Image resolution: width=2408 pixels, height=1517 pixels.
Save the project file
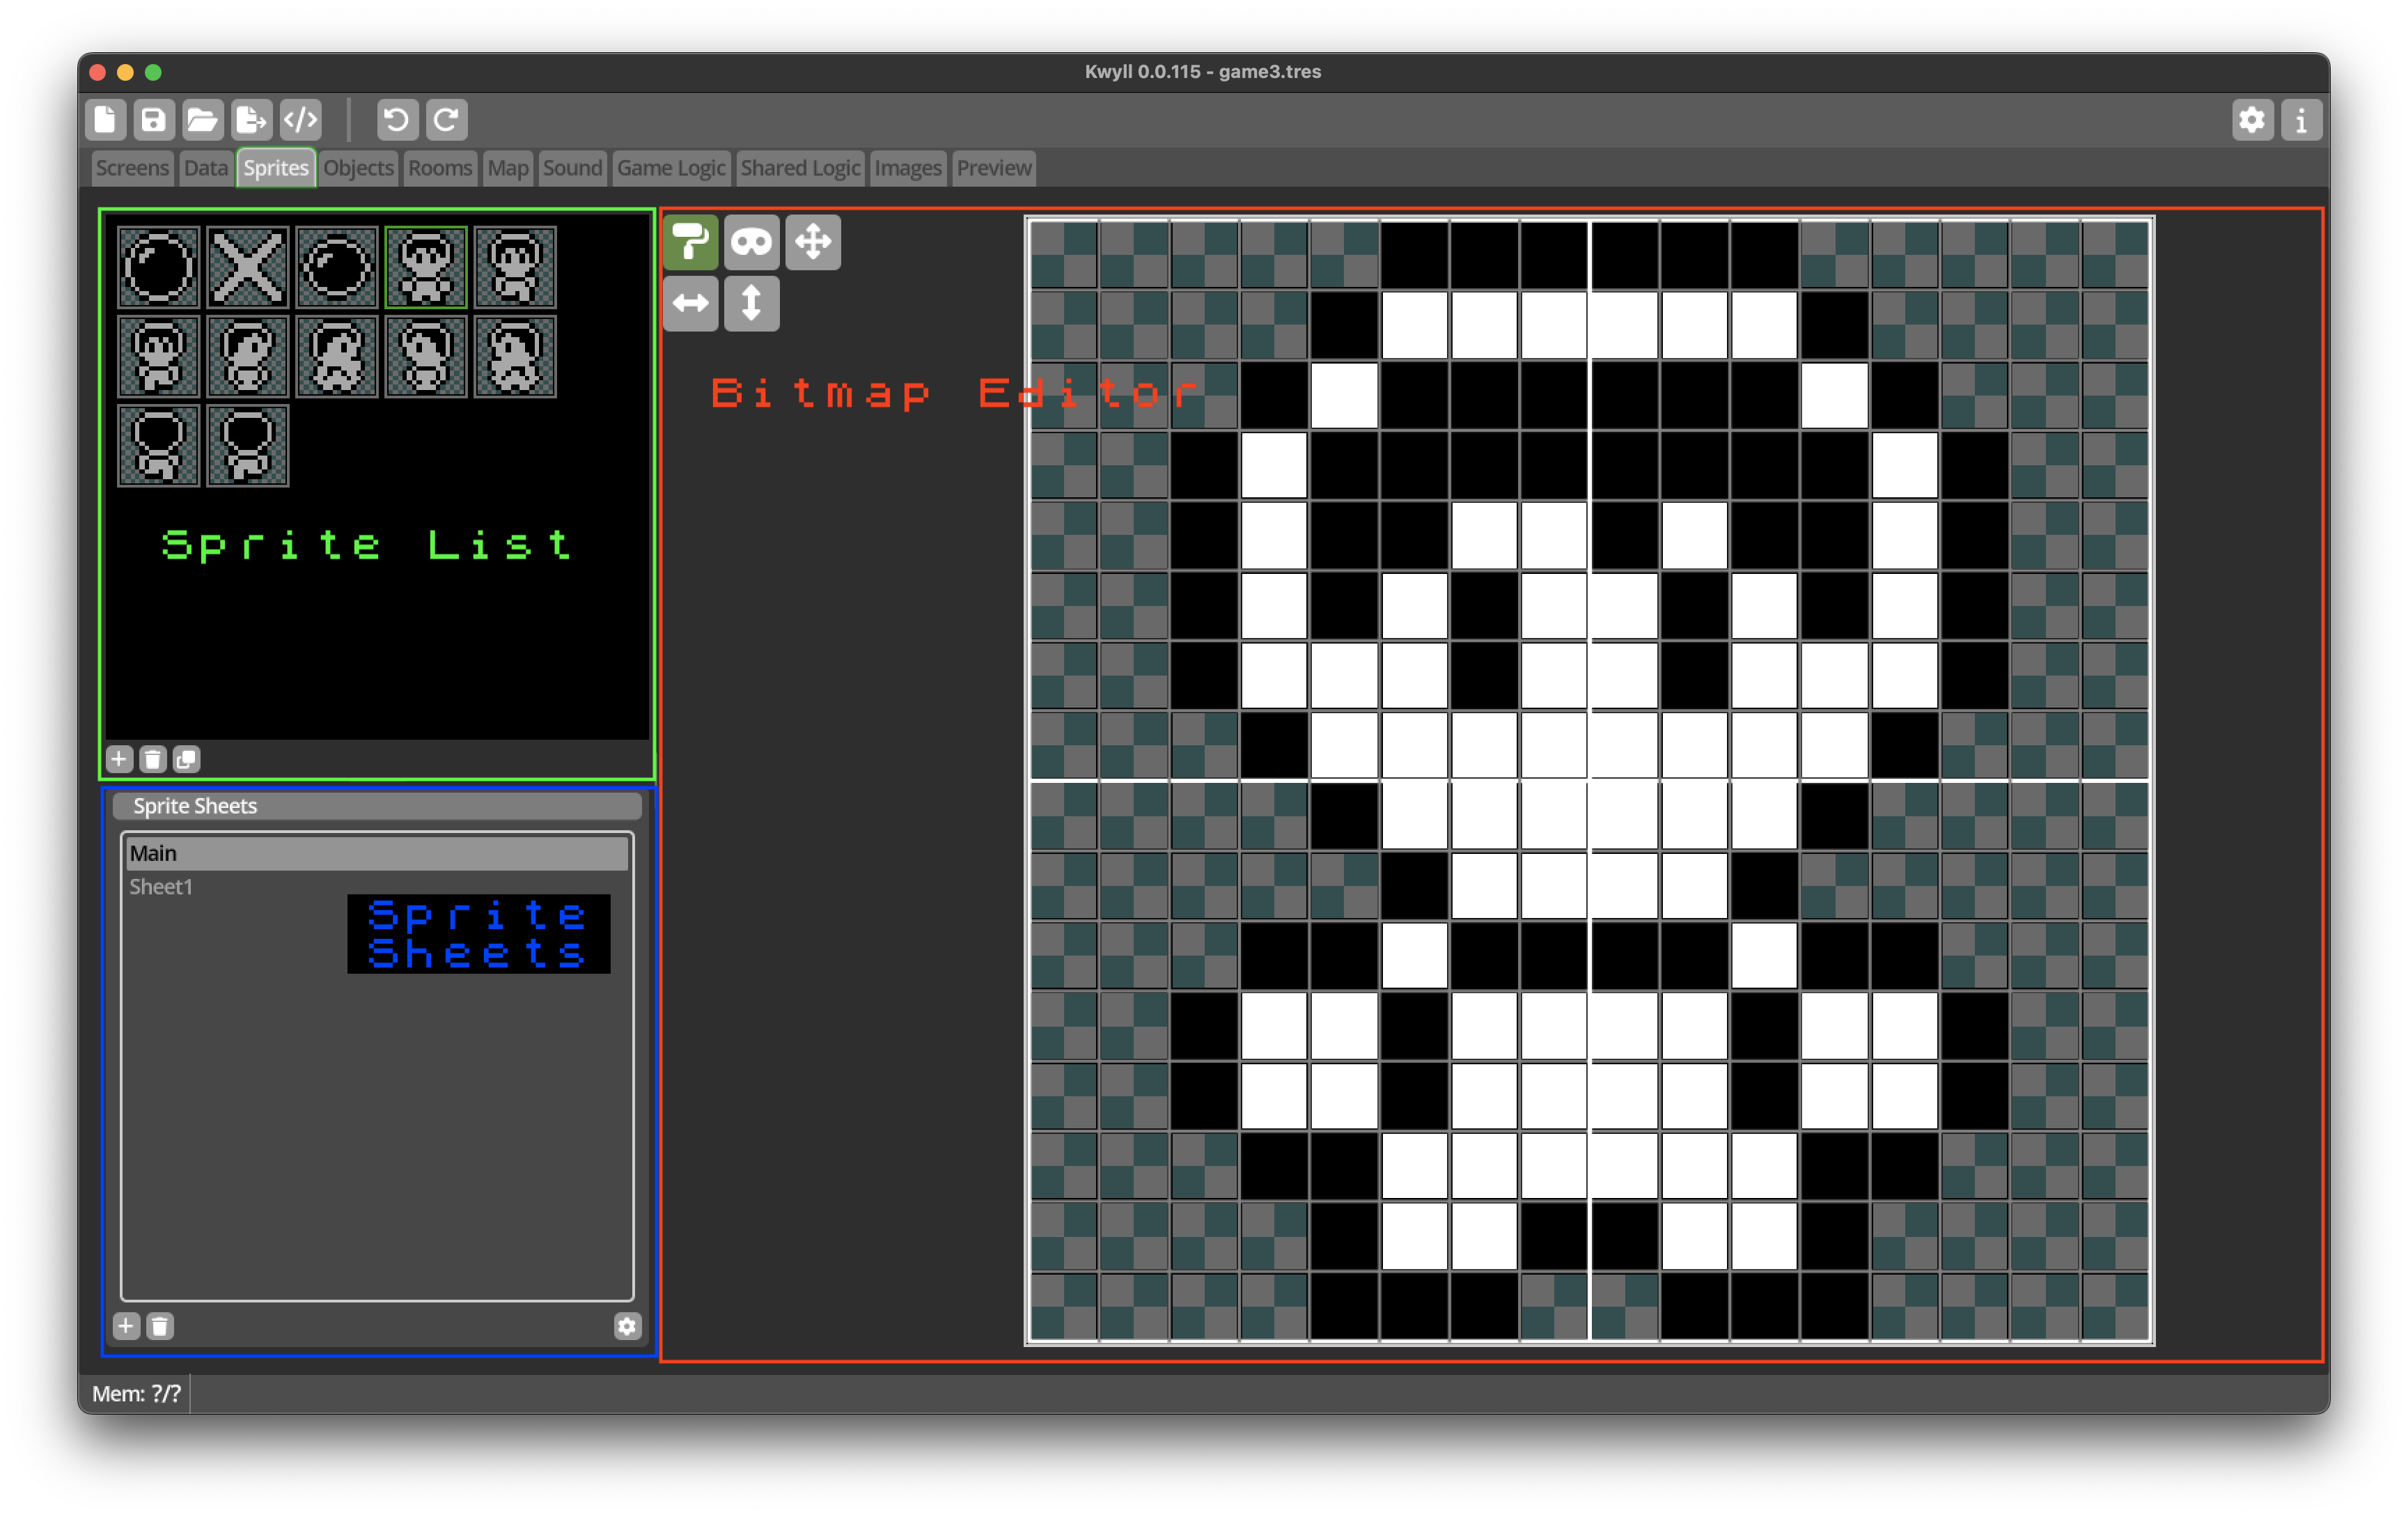pos(153,120)
